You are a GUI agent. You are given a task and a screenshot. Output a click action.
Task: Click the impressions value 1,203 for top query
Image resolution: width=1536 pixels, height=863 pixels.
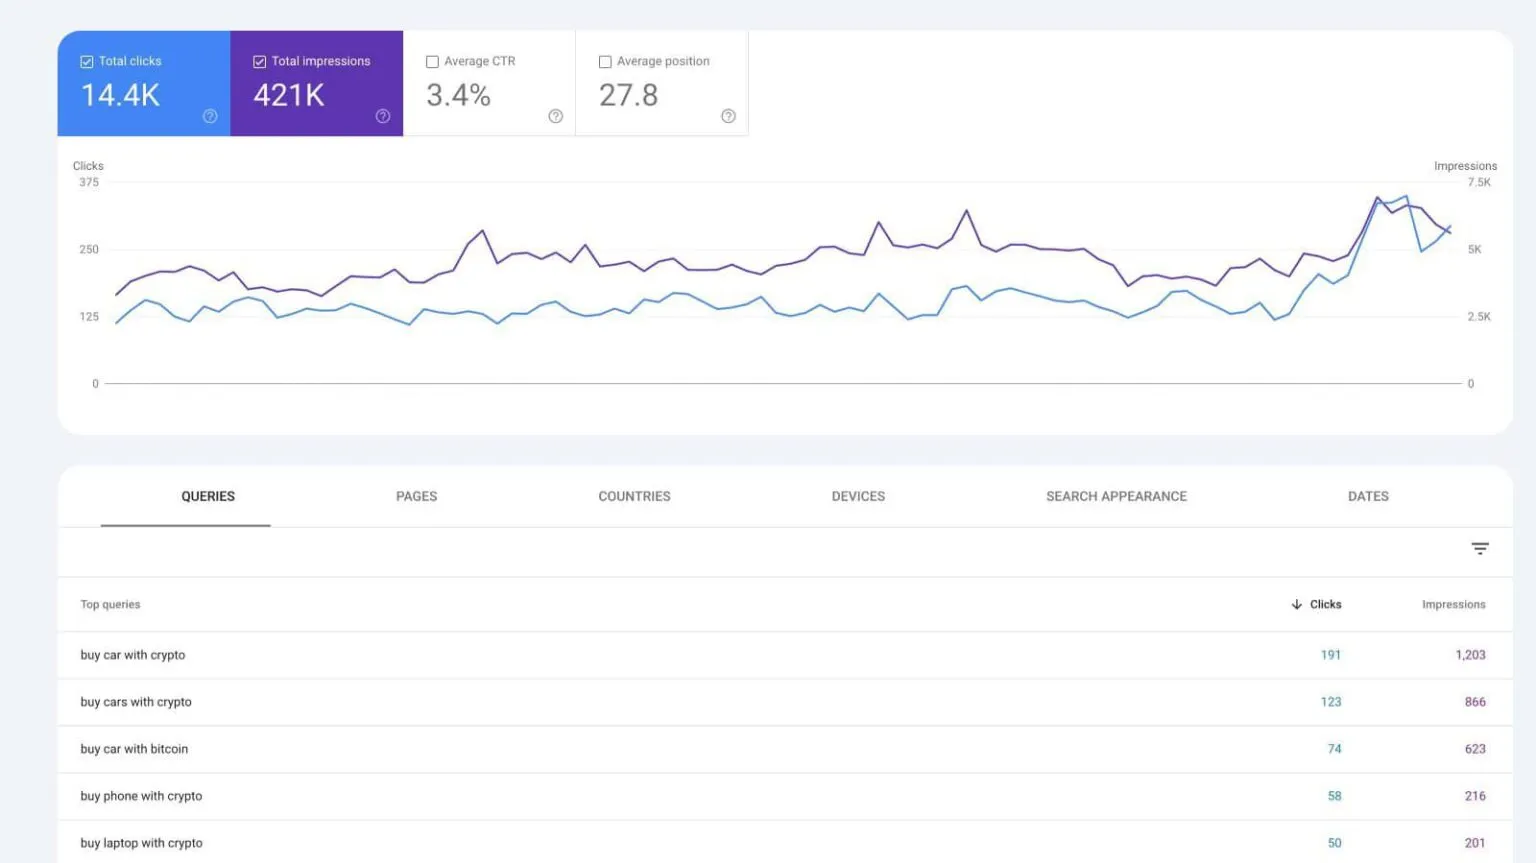pyautogui.click(x=1471, y=655)
